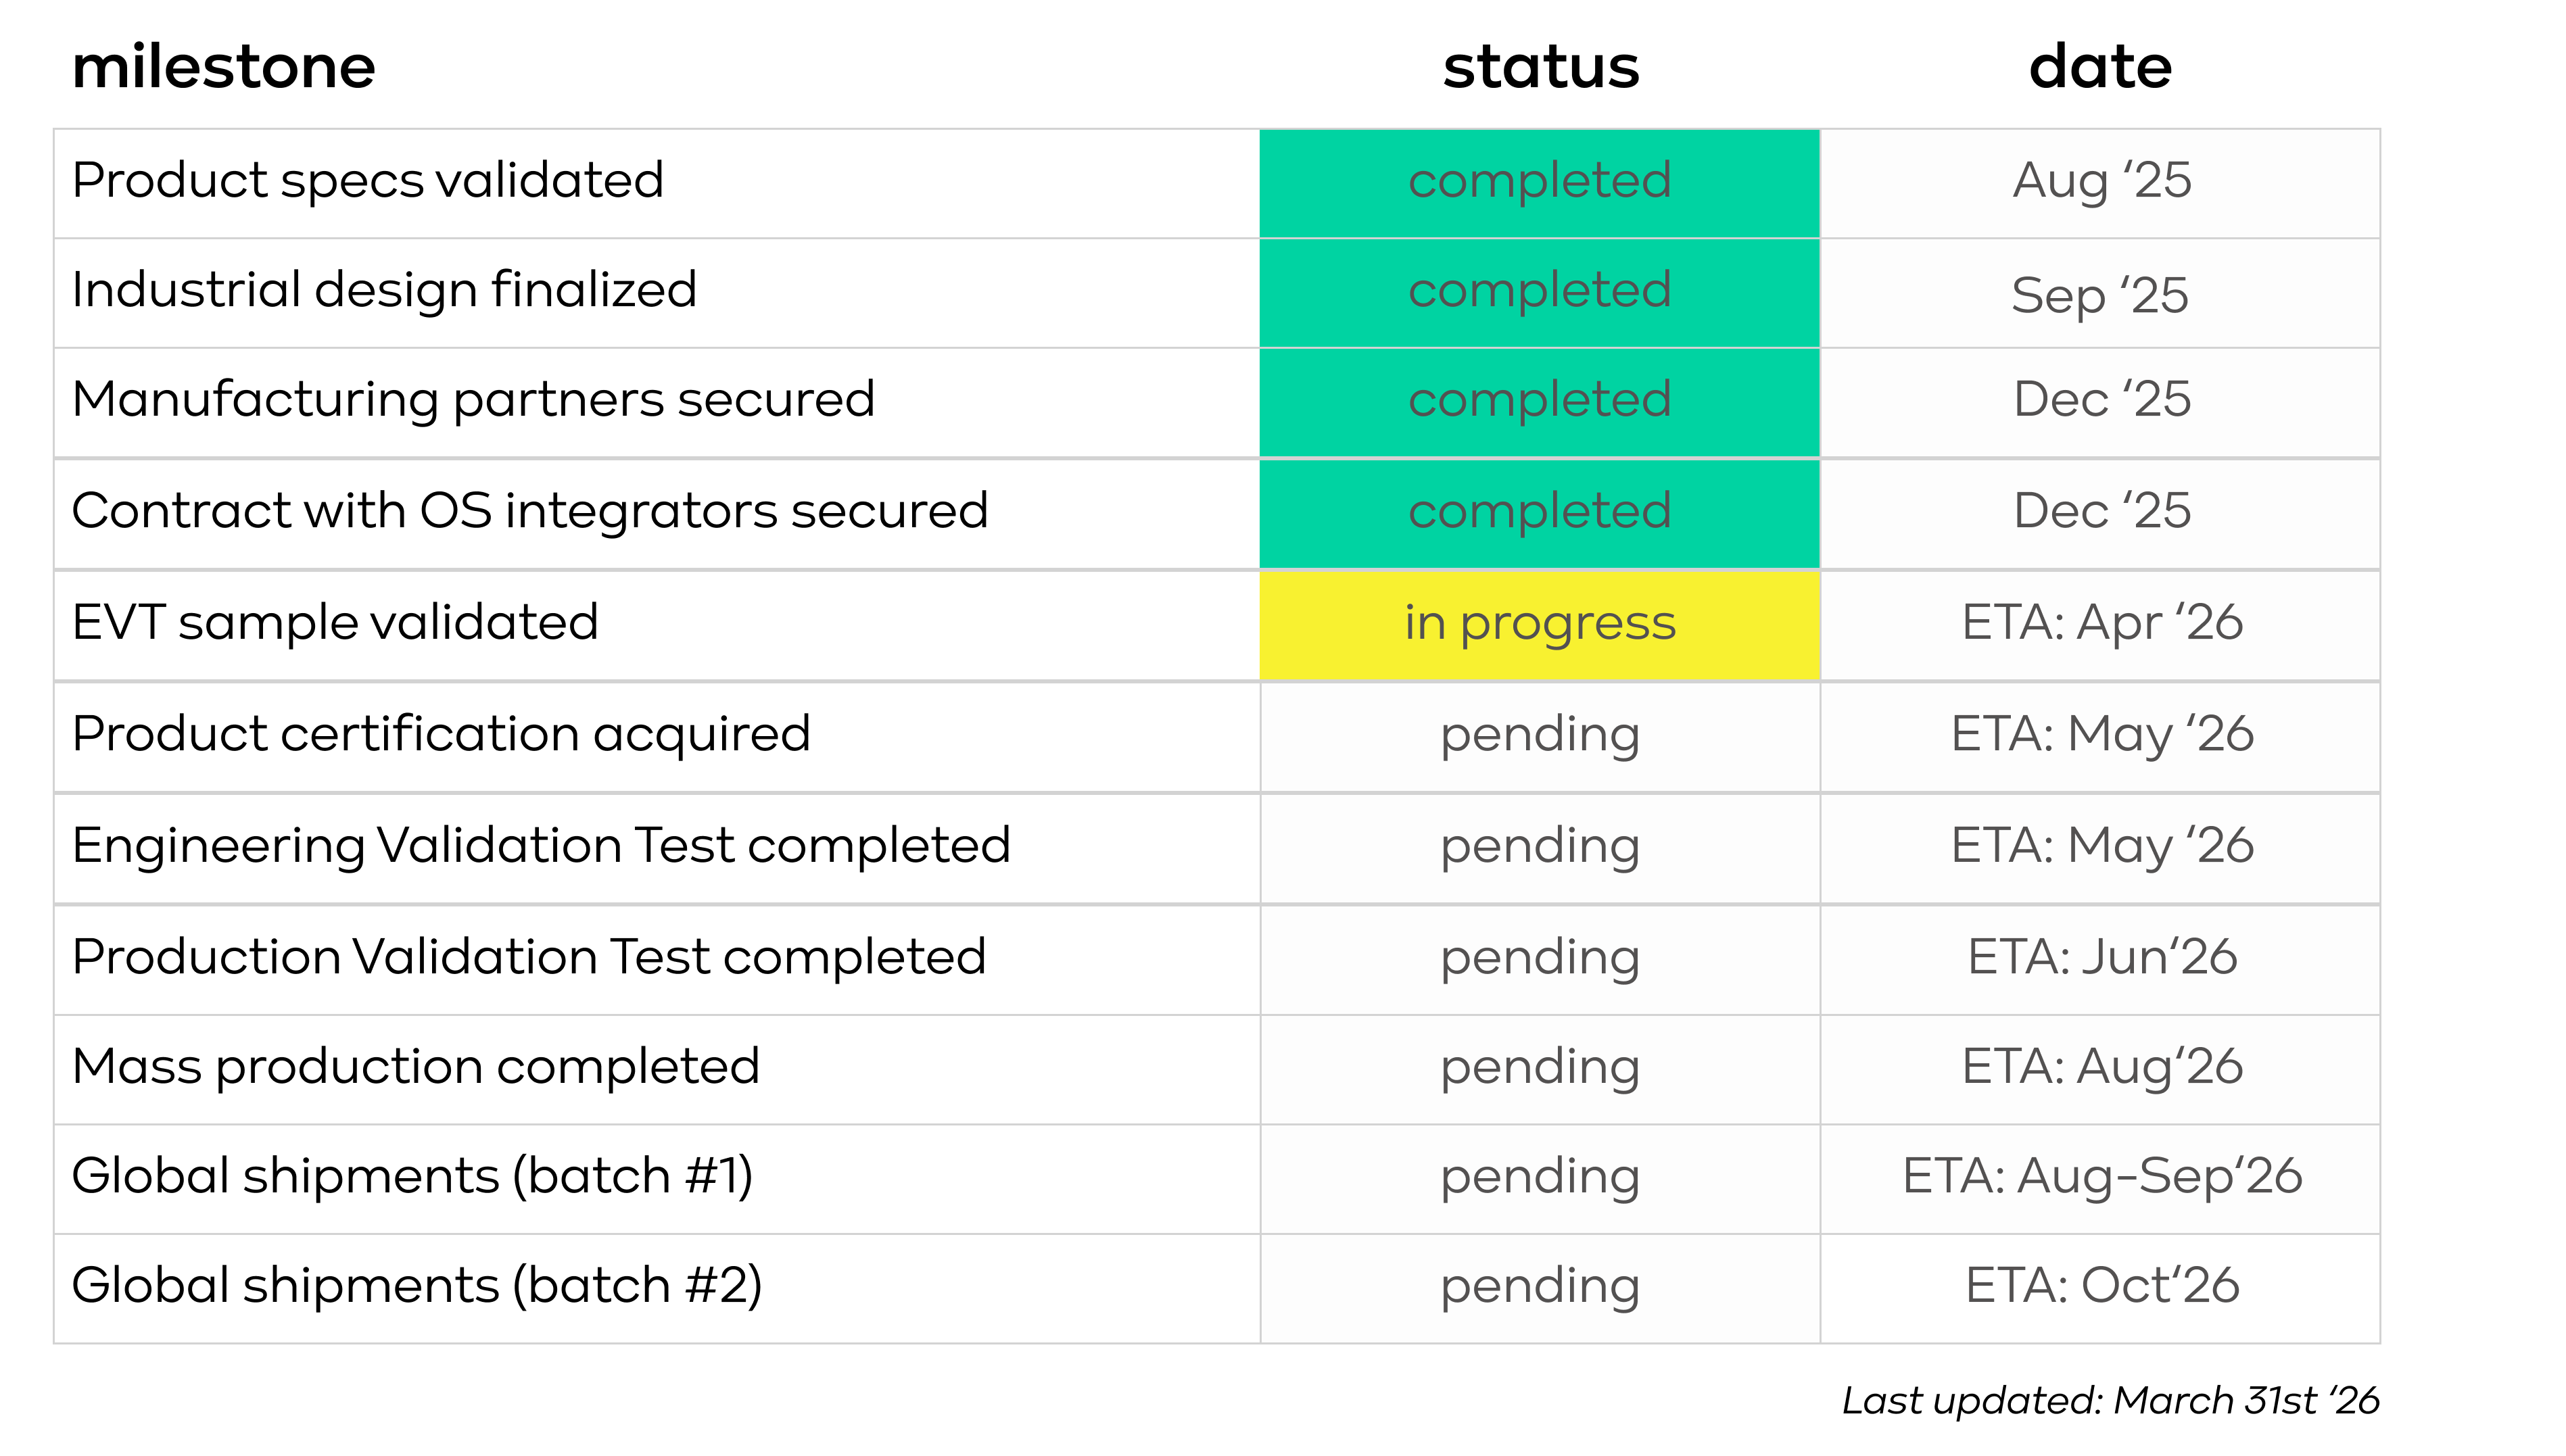Screen dimensions: 2566x1456
Task: Click the ETA: Oct'26 date cell
Action: click(2100, 1289)
